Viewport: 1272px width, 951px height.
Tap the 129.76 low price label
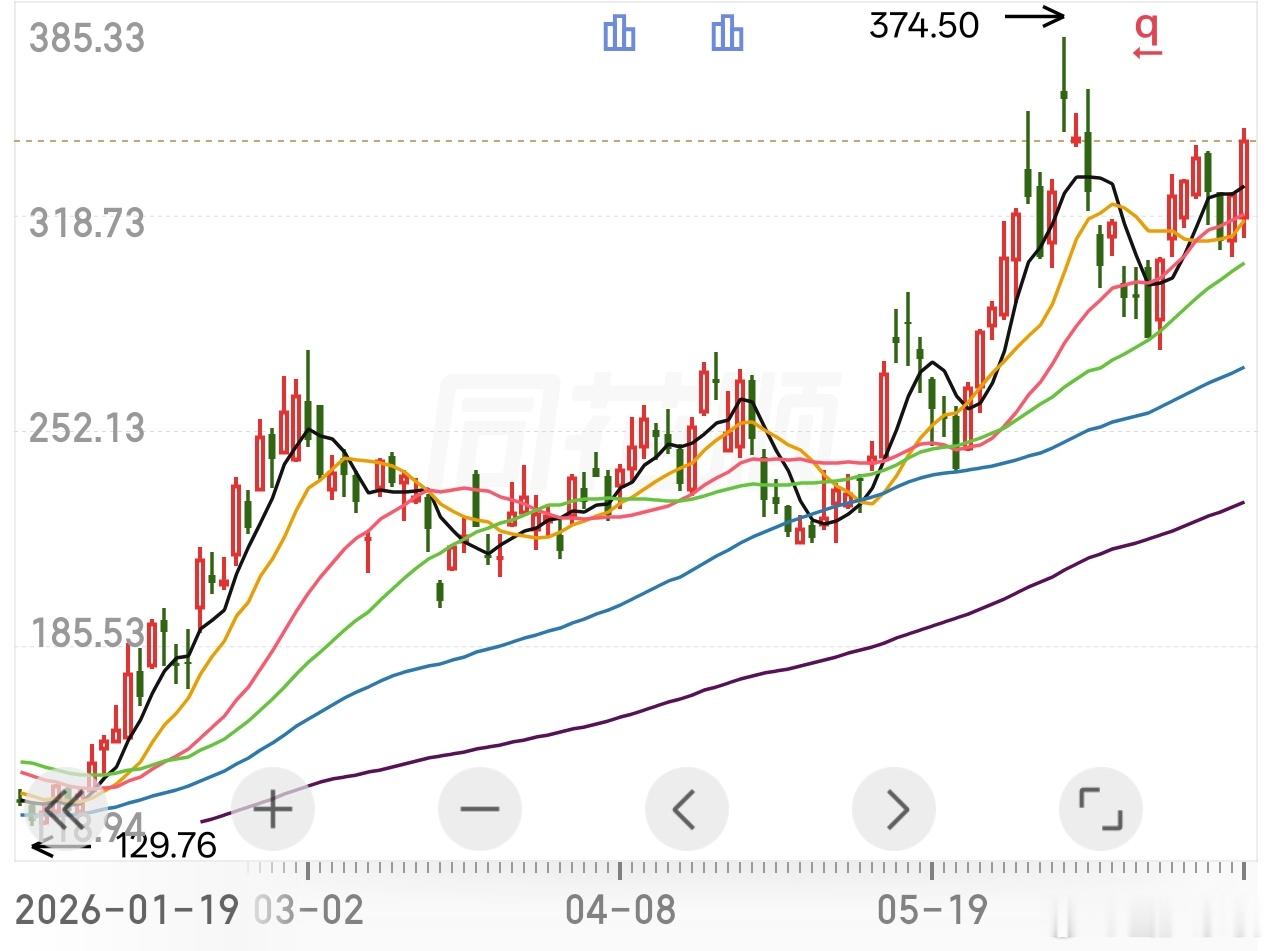(166, 846)
